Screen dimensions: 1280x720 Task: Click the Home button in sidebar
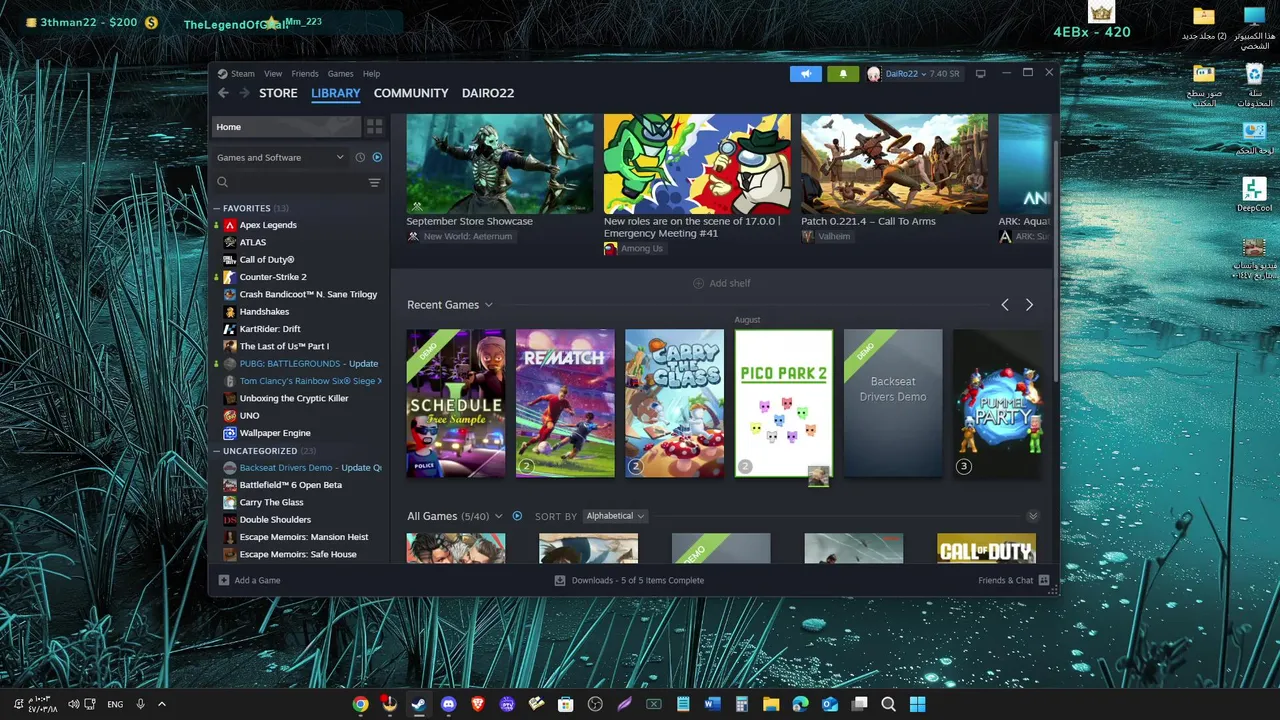[286, 127]
